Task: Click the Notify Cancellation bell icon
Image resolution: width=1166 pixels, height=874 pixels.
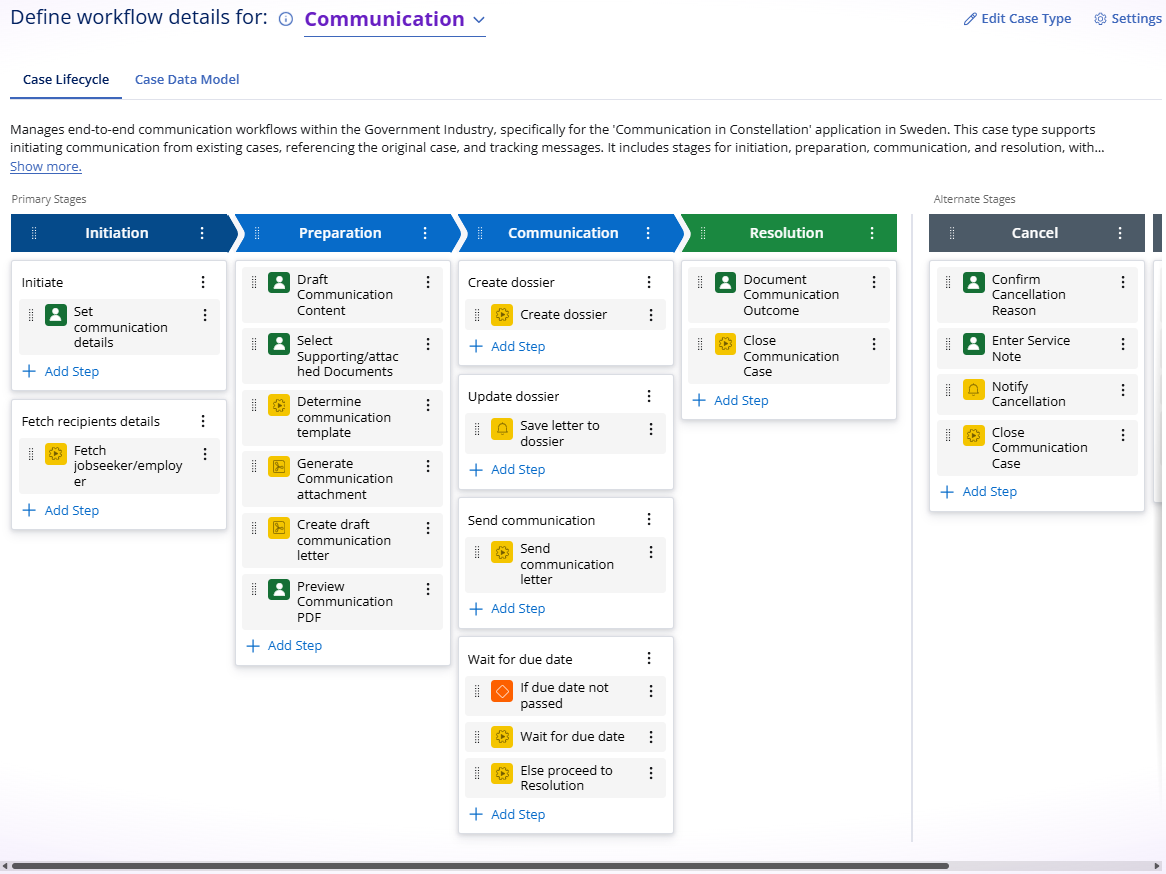Action: [973, 390]
